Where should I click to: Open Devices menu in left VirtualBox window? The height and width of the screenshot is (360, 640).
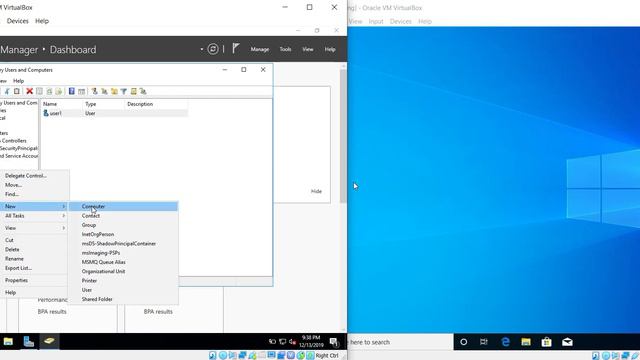(x=18, y=21)
